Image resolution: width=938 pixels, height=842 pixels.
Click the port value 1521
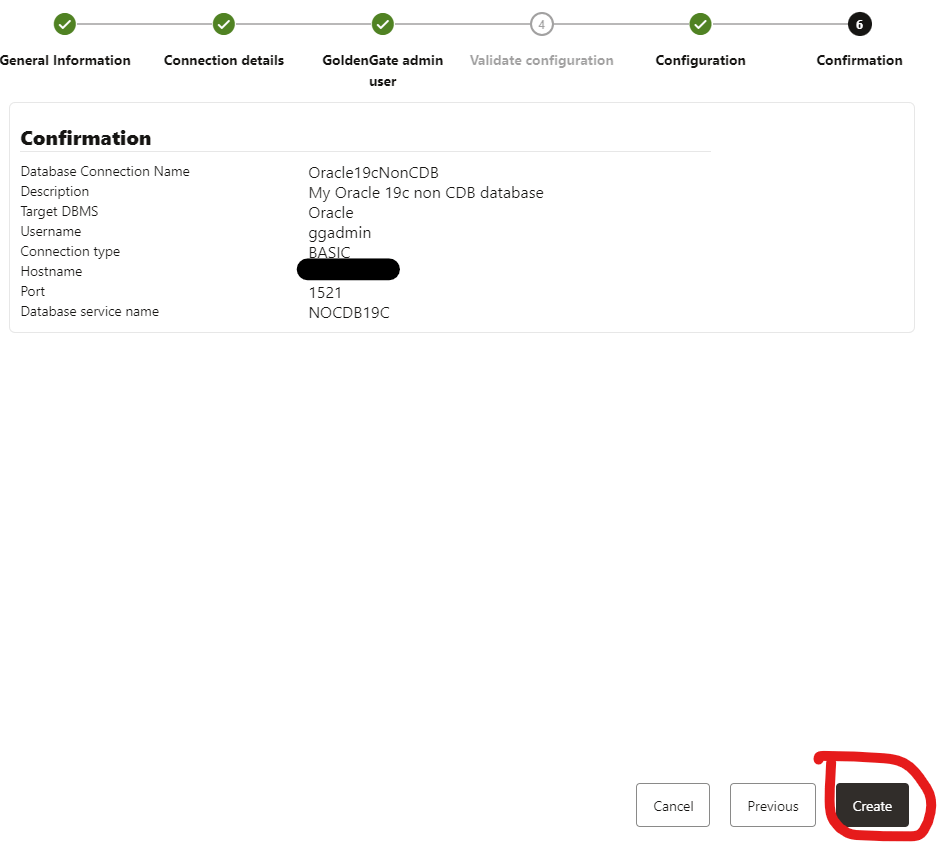(x=325, y=293)
